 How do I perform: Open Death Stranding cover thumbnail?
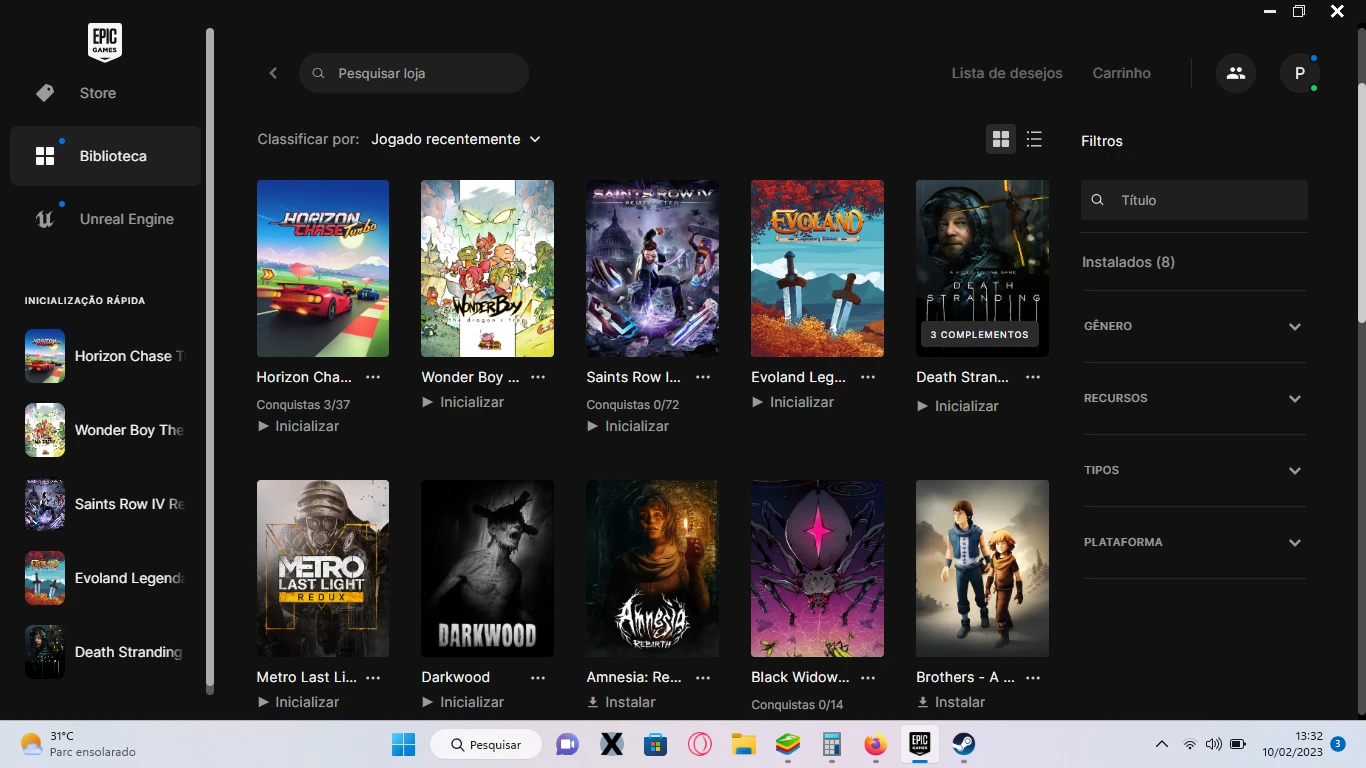point(982,268)
